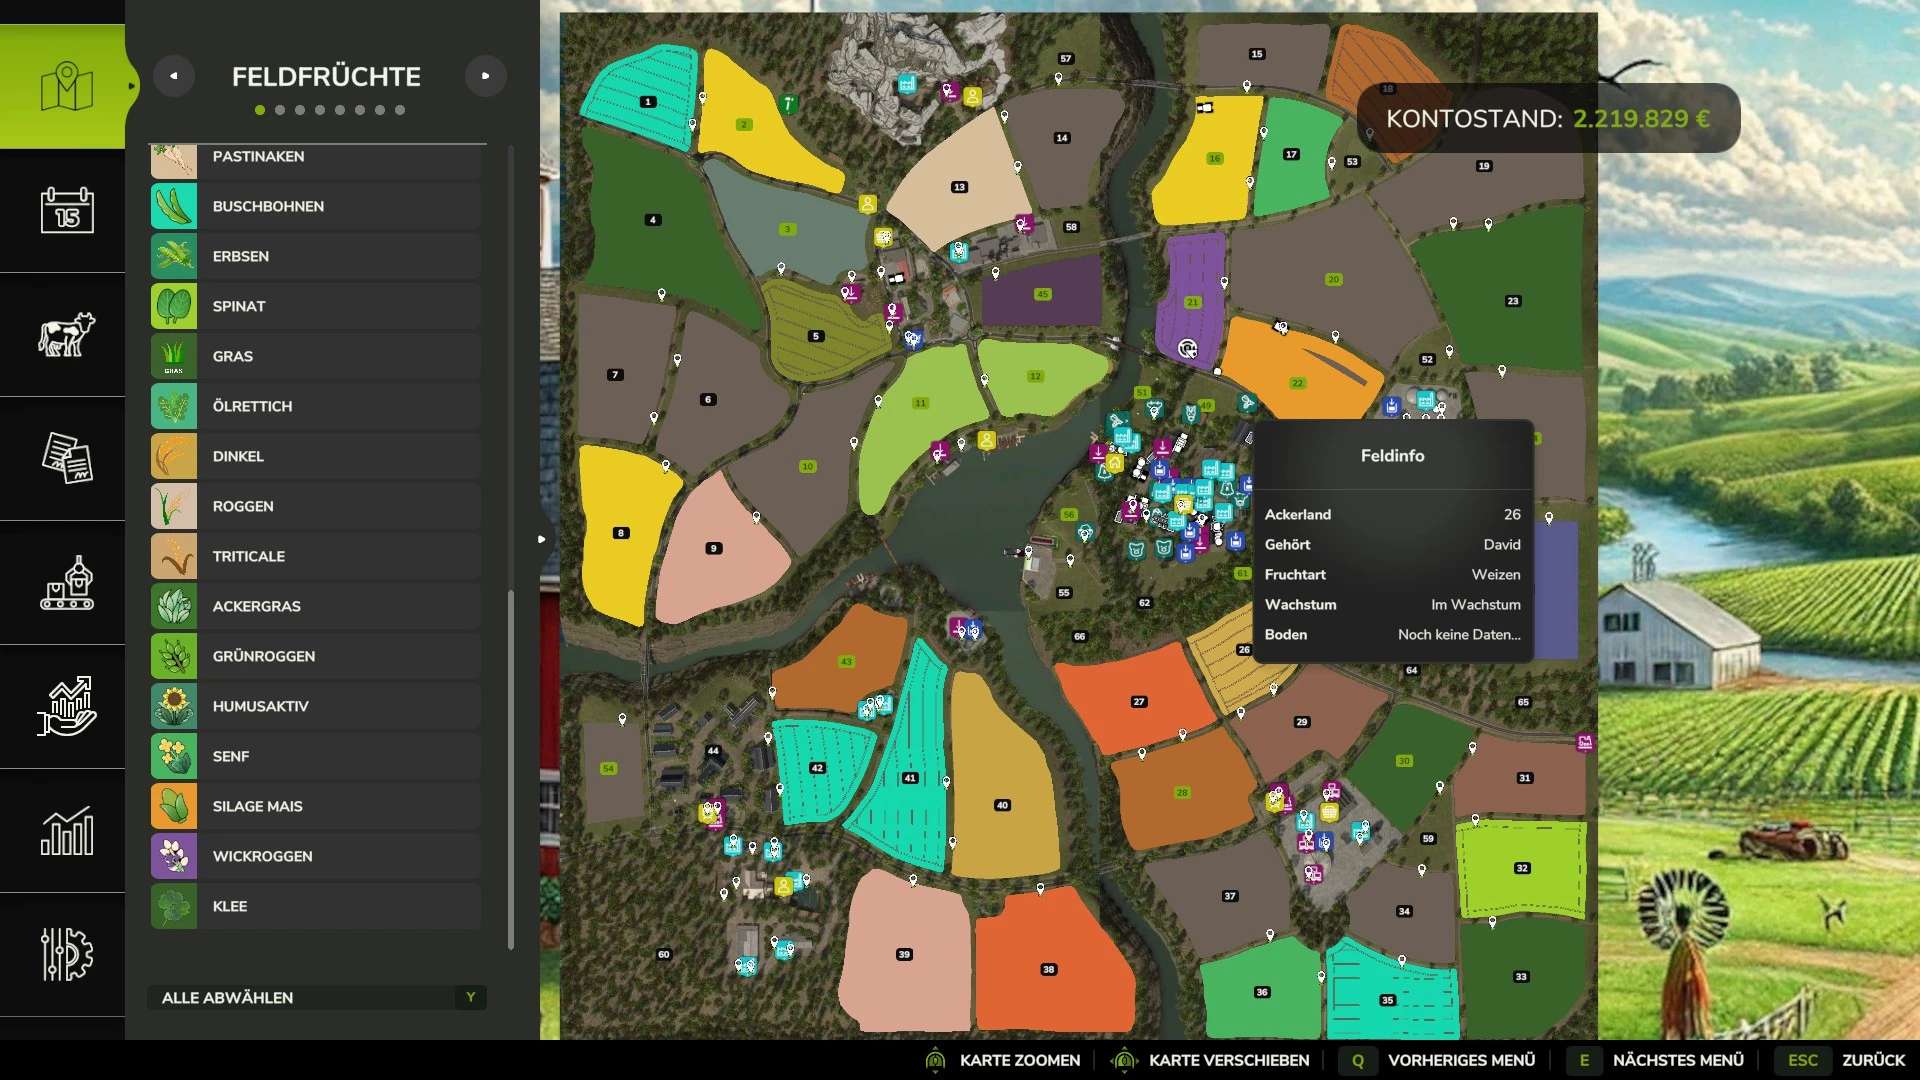Click Zurück in bottom bar
The image size is (1920, 1080).
click(1872, 1060)
